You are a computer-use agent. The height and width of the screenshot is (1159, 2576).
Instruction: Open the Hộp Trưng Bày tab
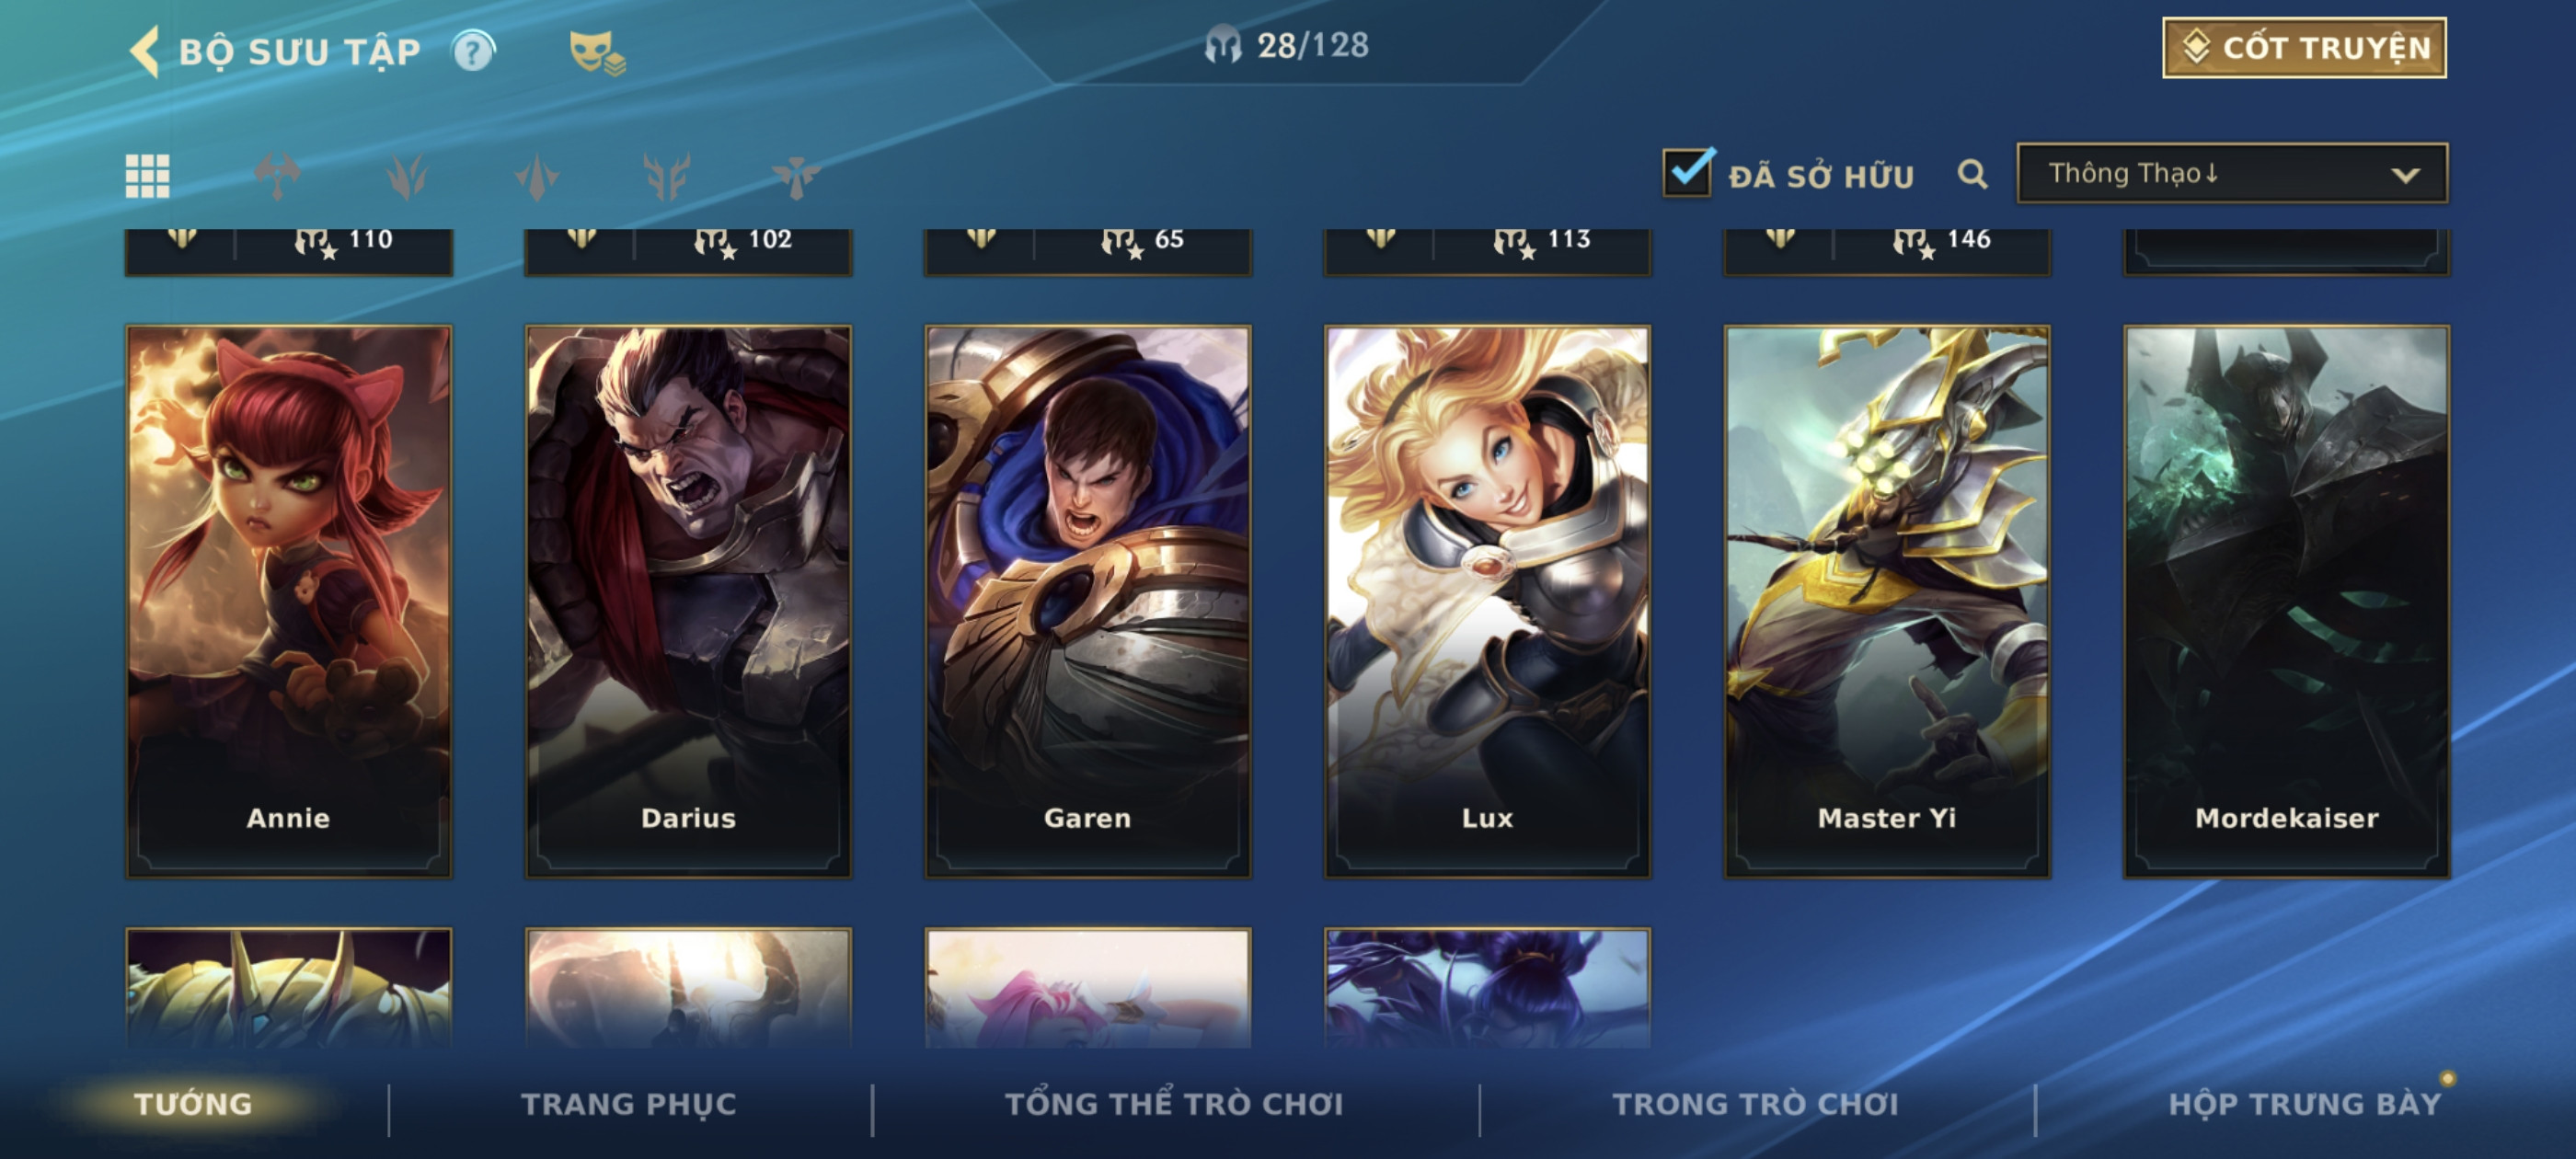[x=2305, y=1104]
